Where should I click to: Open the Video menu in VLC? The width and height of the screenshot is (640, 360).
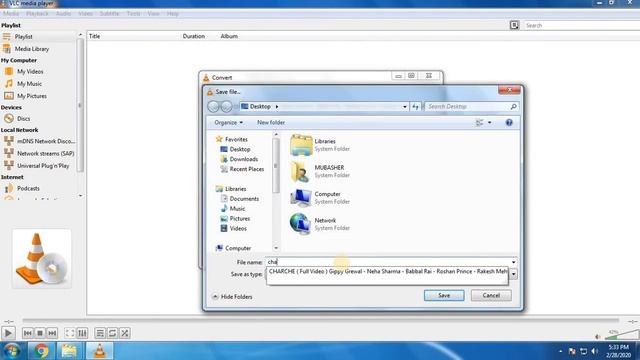[x=85, y=13]
